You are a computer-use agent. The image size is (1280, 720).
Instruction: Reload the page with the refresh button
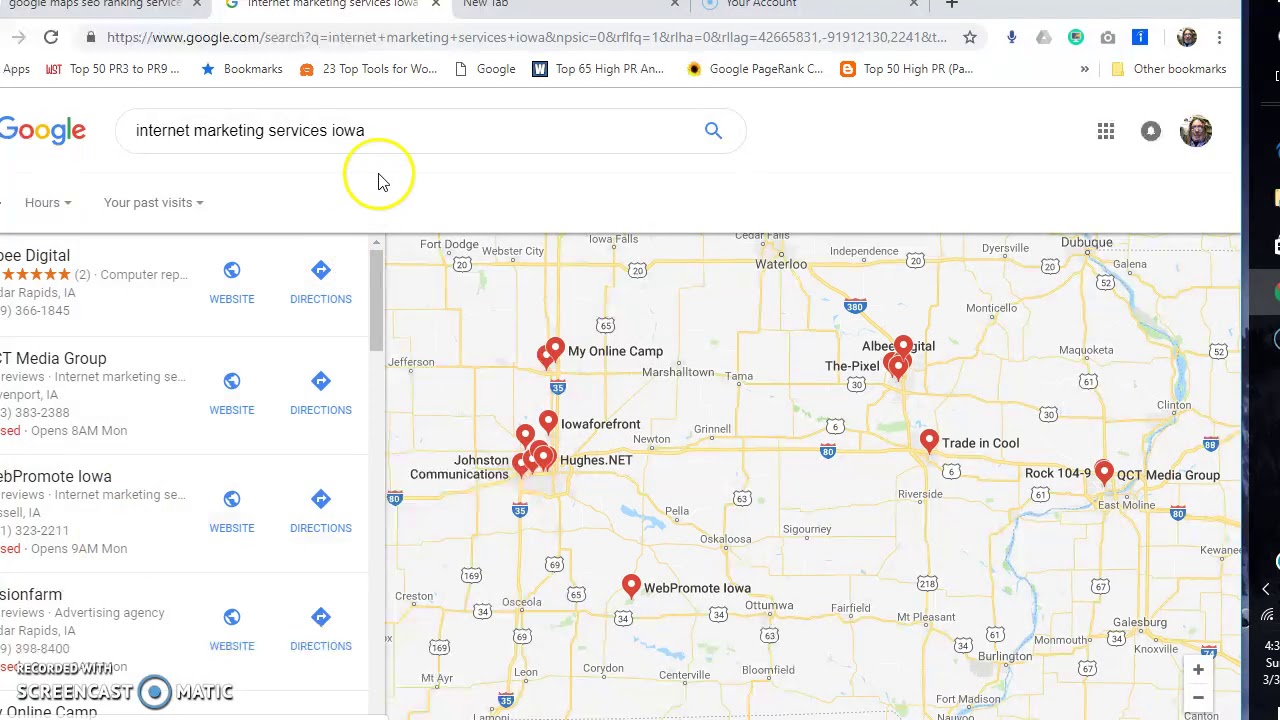[51, 37]
